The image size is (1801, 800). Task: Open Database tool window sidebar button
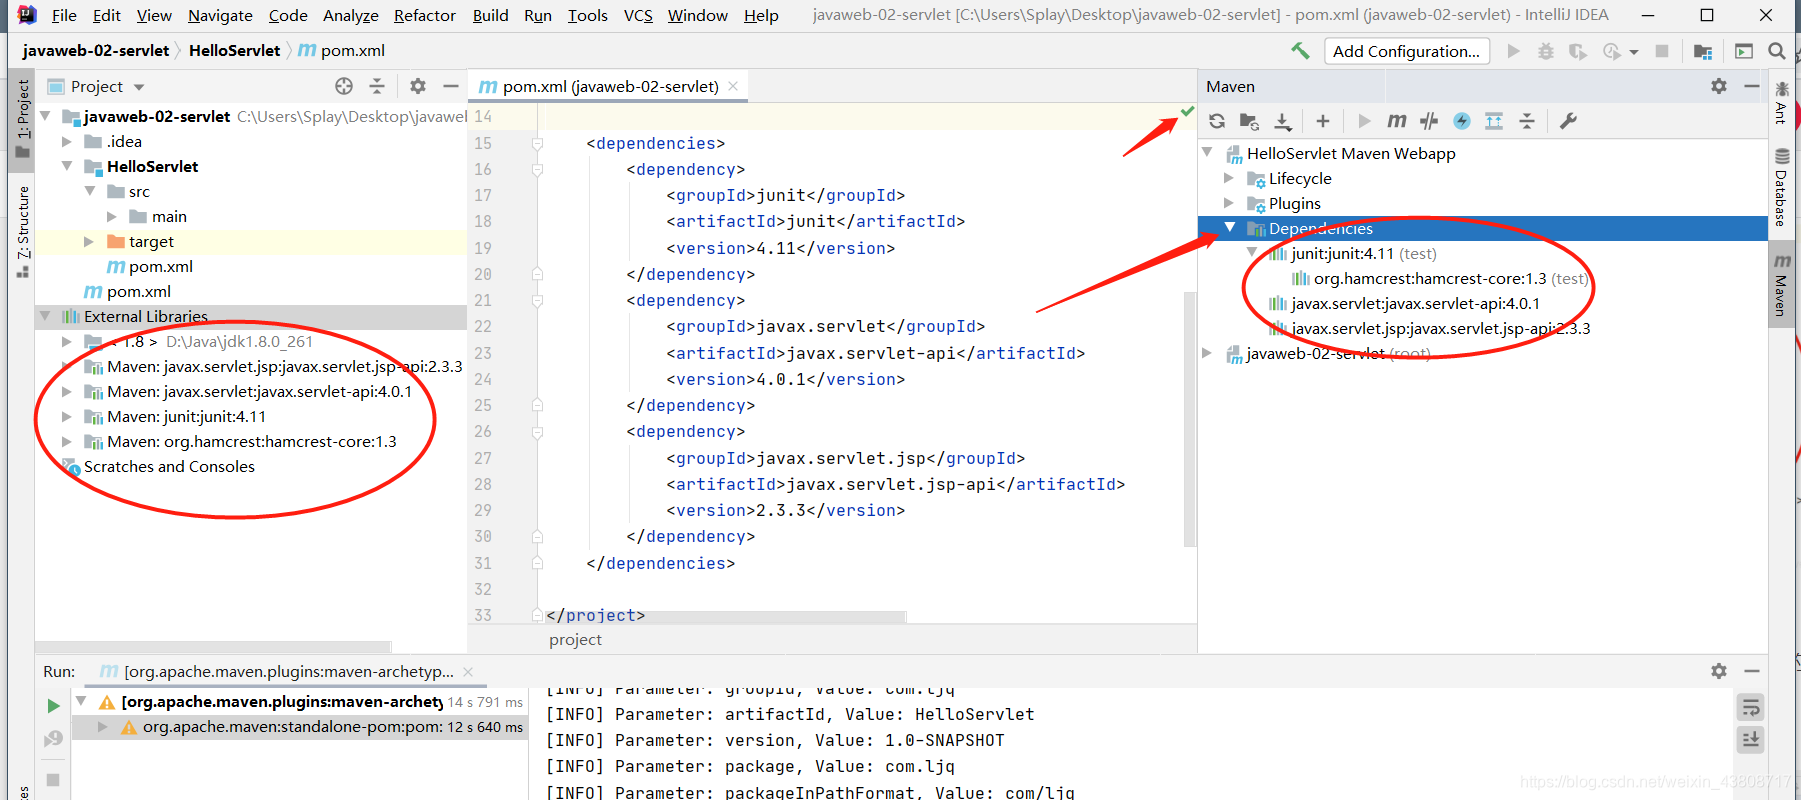click(x=1782, y=187)
